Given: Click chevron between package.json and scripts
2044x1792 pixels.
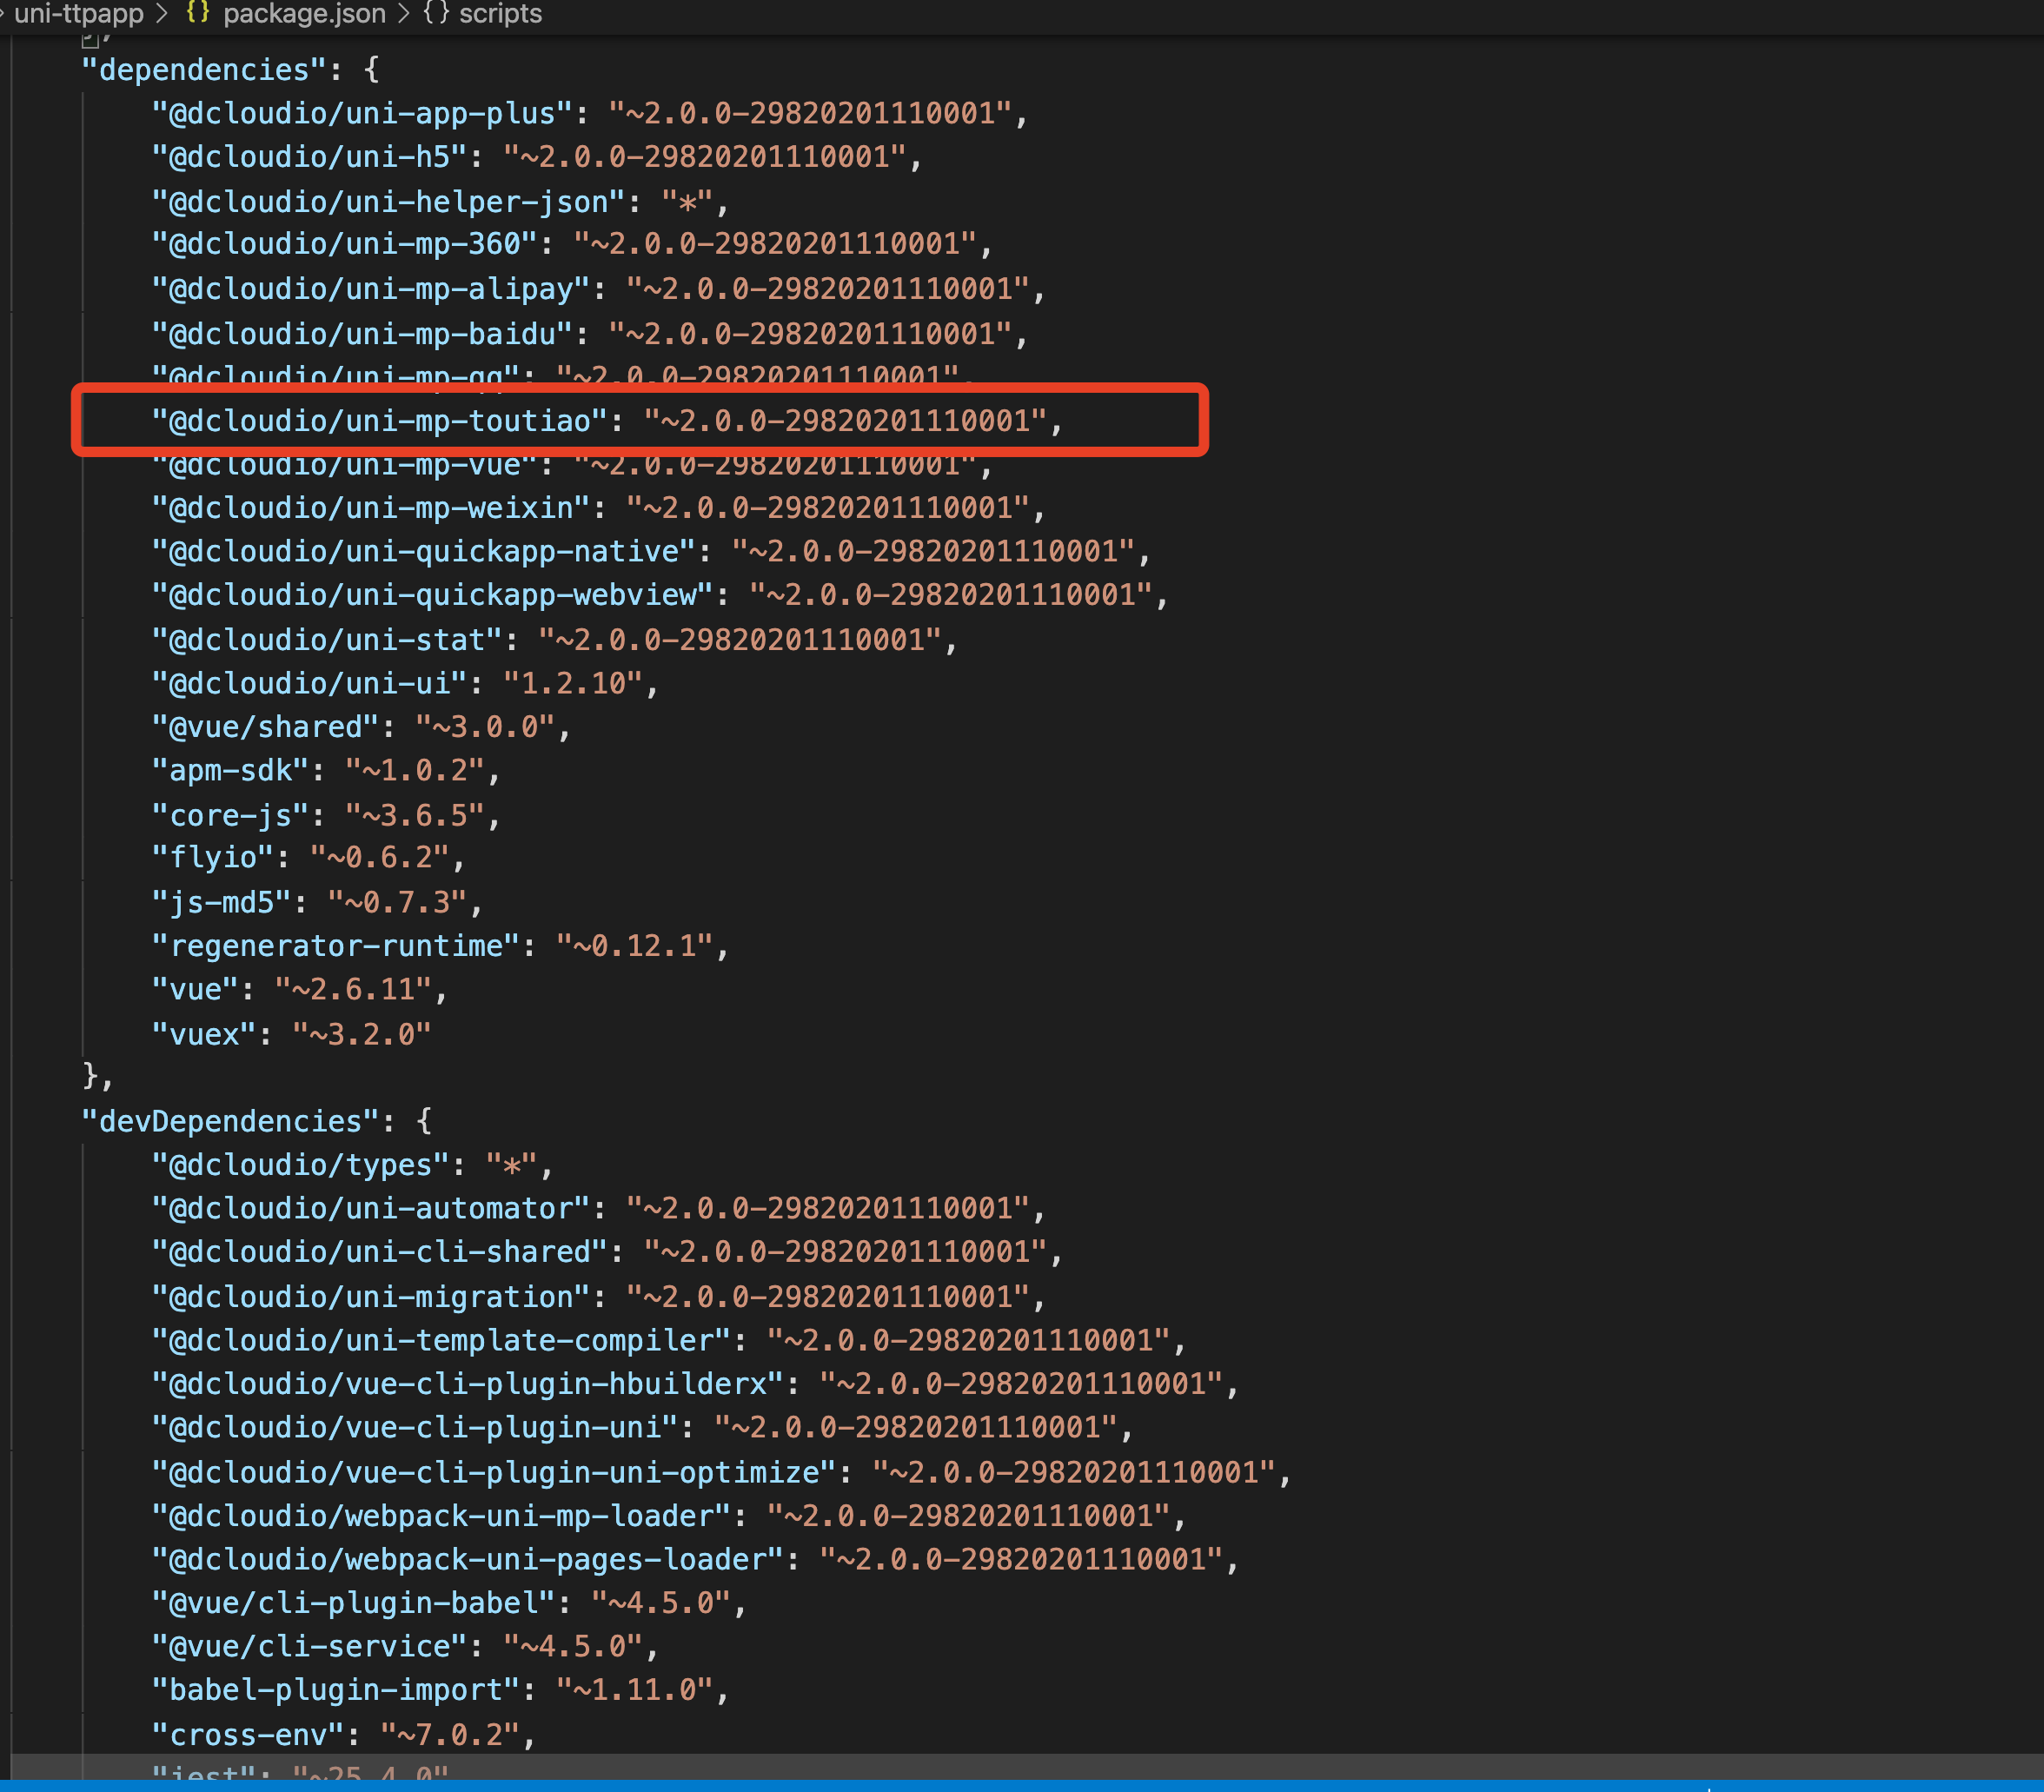Looking at the screenshot, I should coord(404,13).
